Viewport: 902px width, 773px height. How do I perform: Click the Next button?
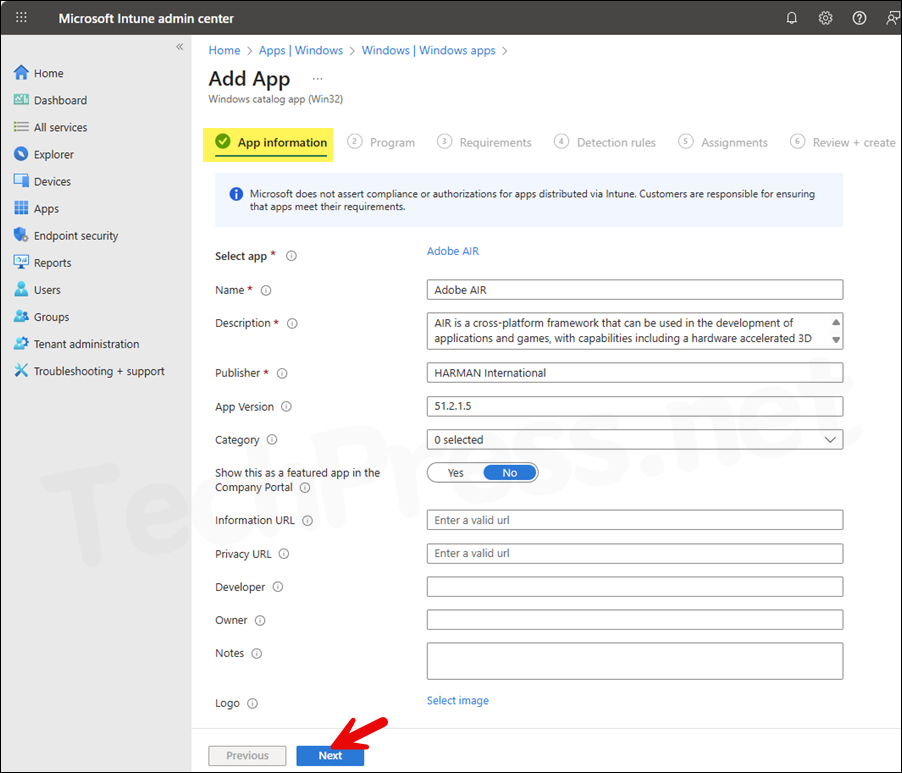[330, 756]
